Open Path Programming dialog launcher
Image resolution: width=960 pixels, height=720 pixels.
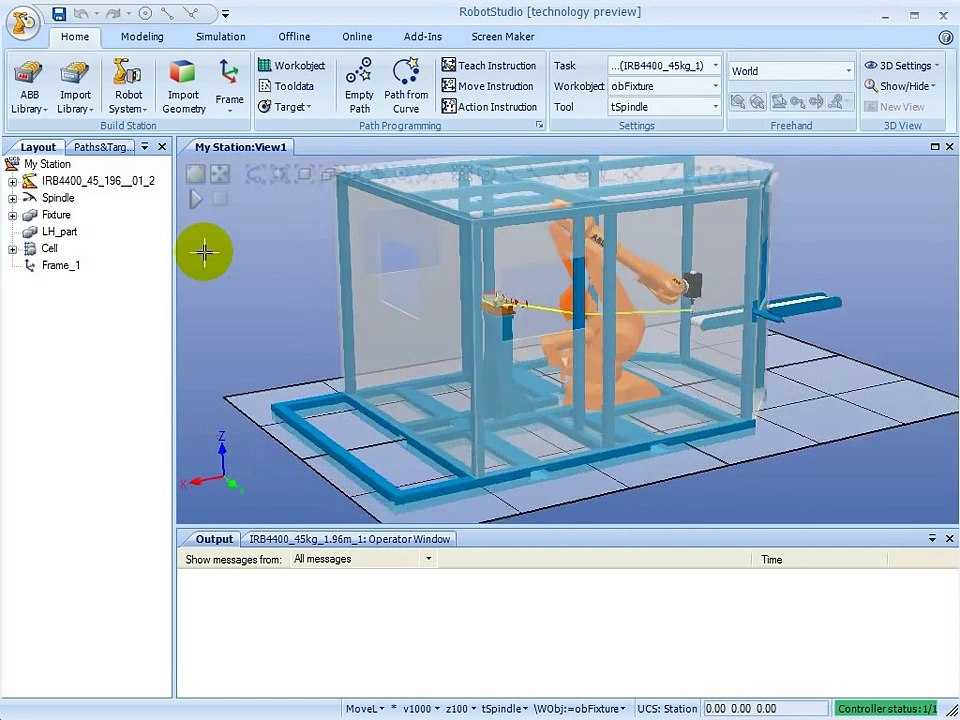[539, 125]
